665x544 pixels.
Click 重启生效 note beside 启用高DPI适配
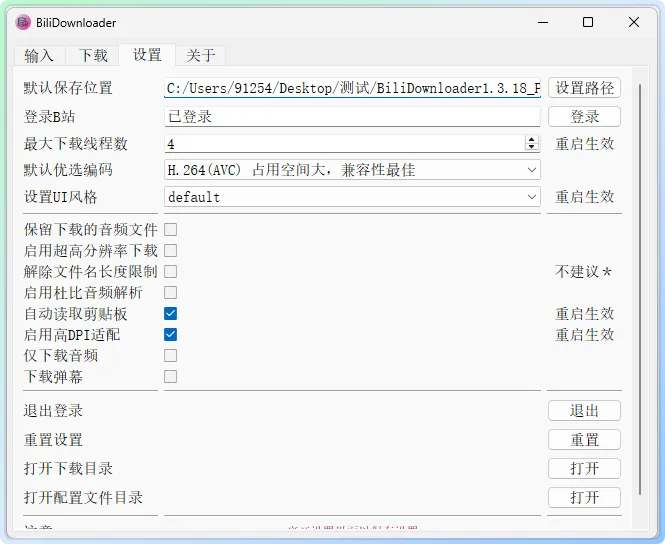(x=584, y=335)
